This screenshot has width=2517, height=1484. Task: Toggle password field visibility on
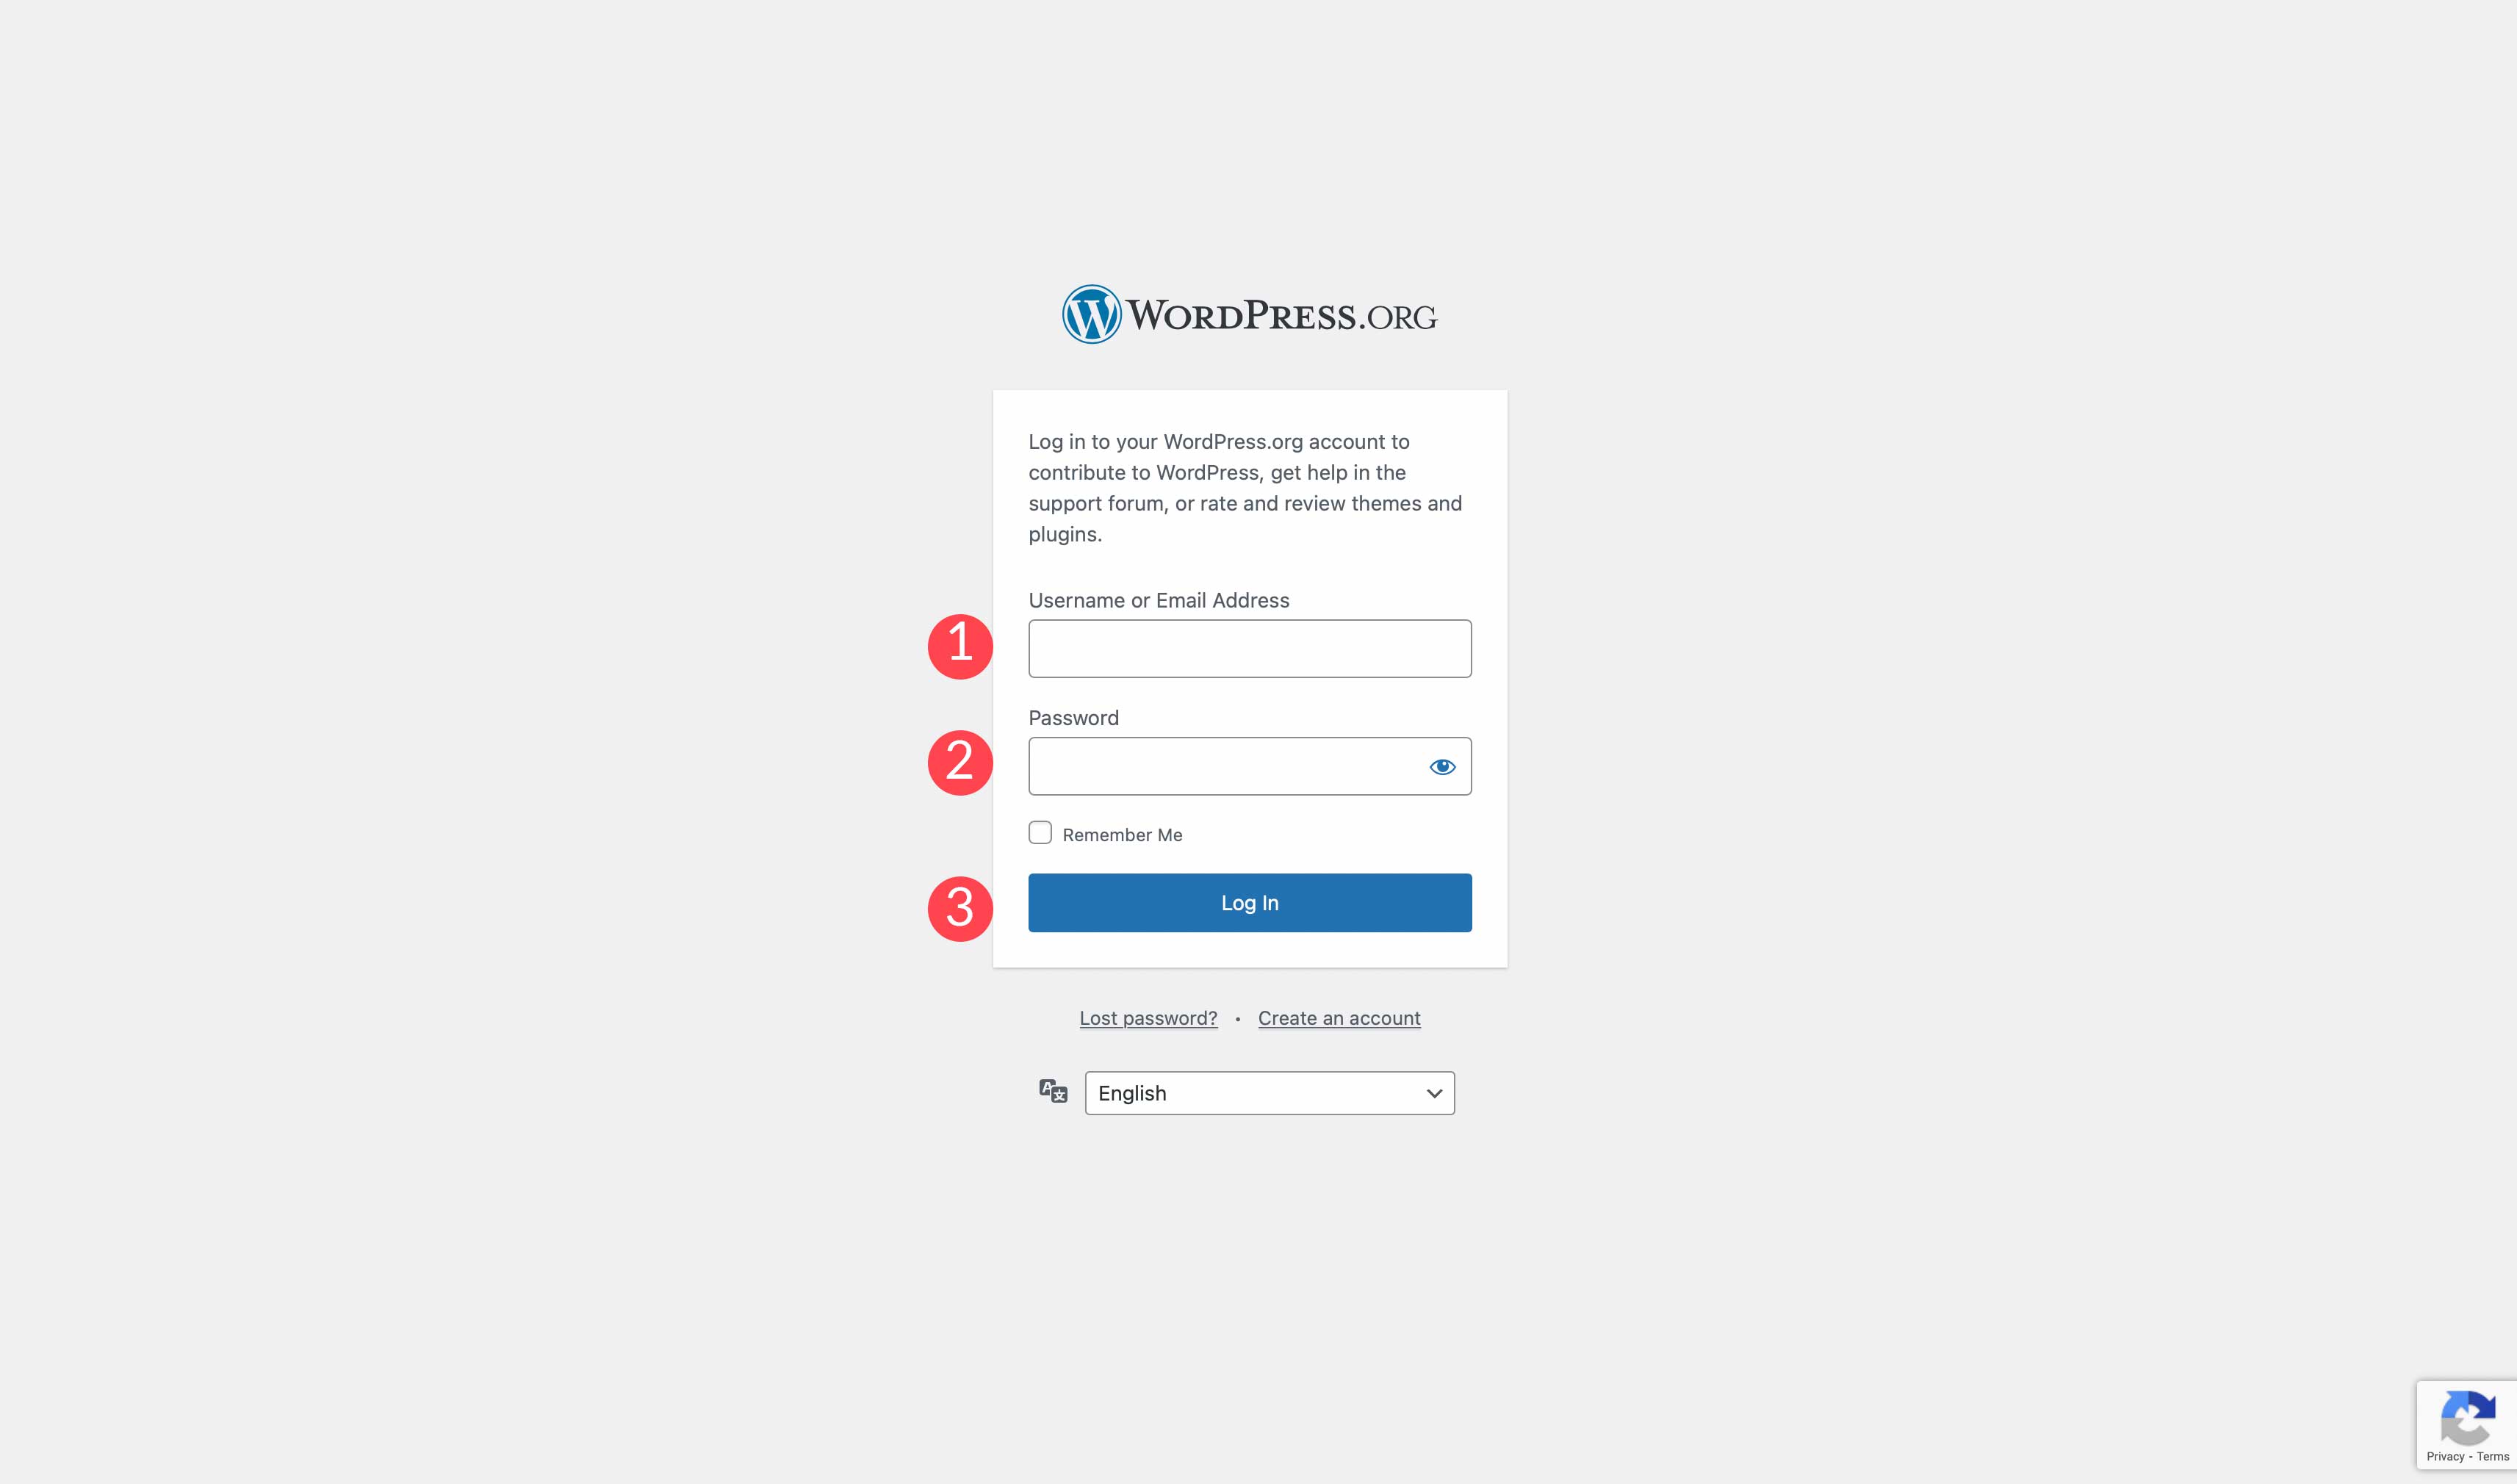[1443, 765]
